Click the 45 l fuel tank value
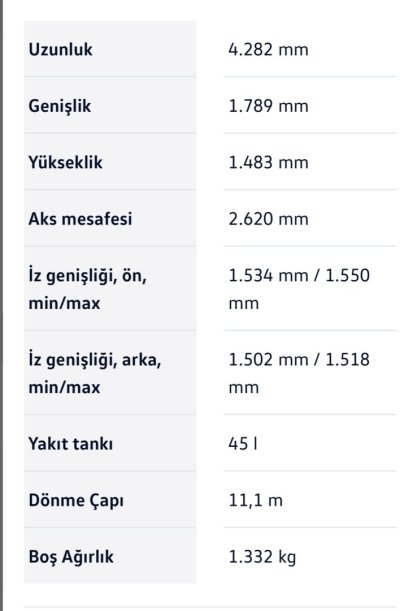Viewport: 400px width, 611px height. point(243,444)
